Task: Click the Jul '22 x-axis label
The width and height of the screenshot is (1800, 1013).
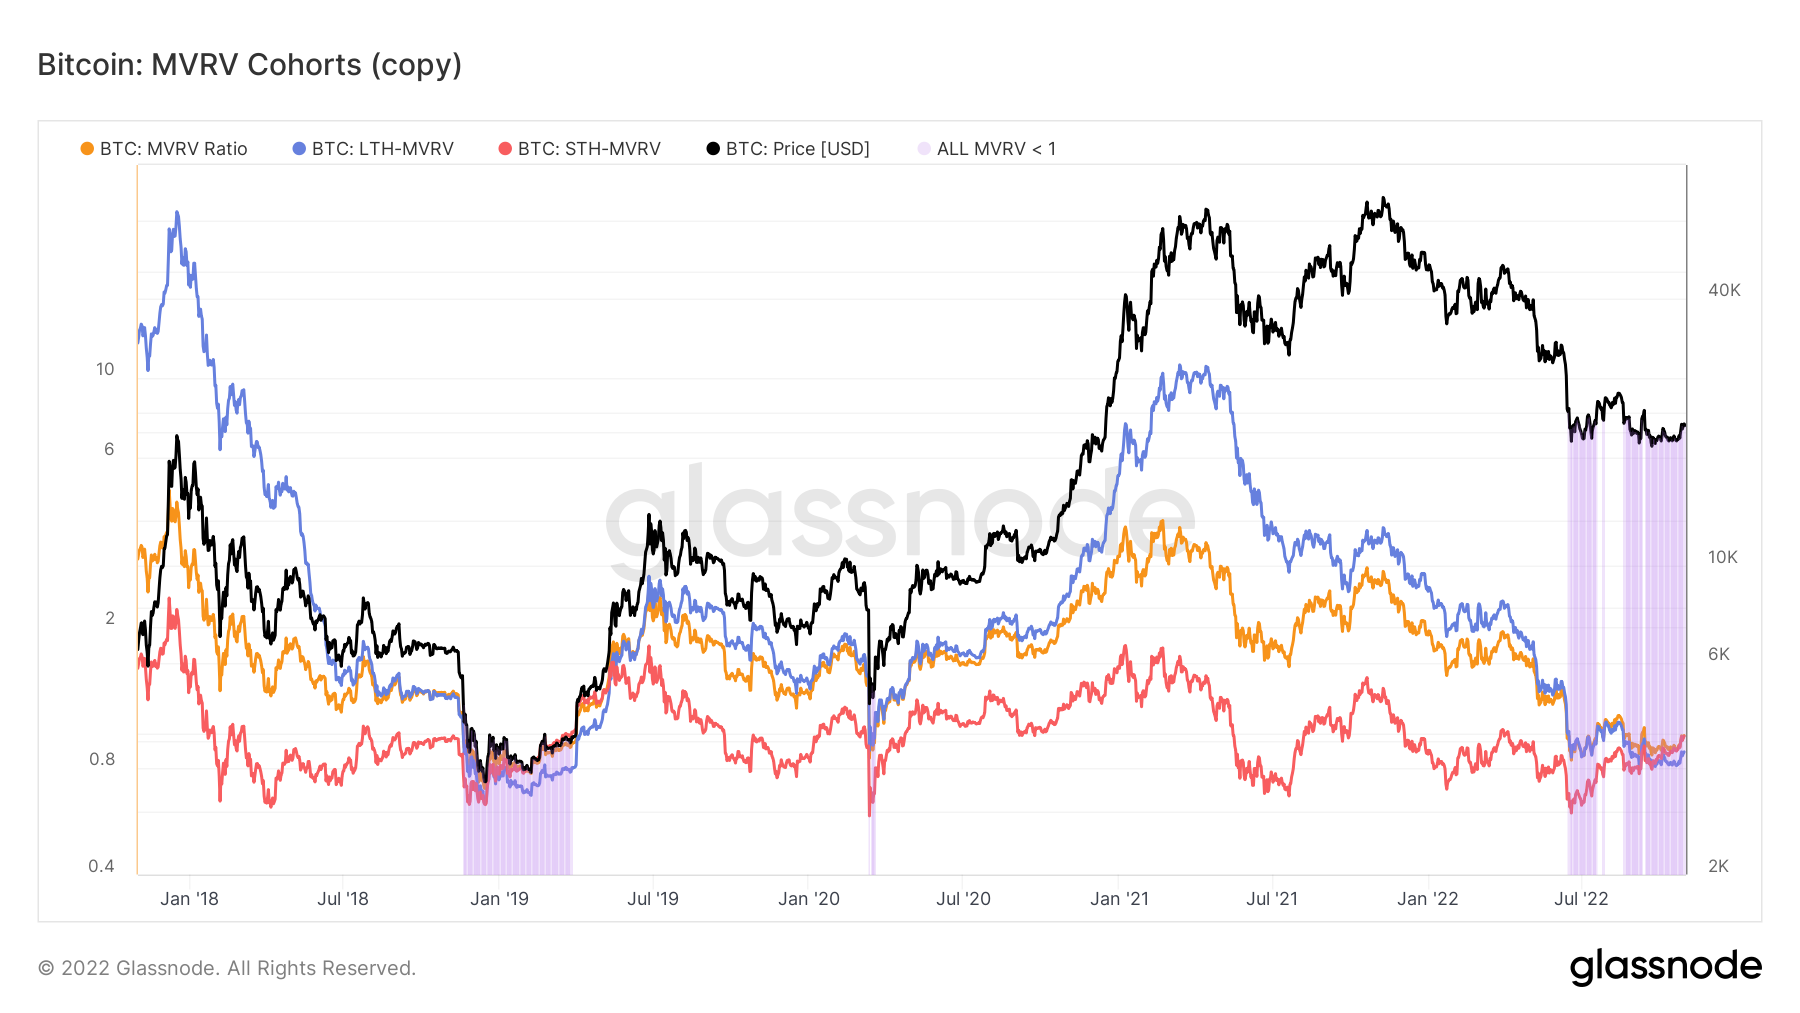Action: pyautogui.click(x=1581, y=899)
